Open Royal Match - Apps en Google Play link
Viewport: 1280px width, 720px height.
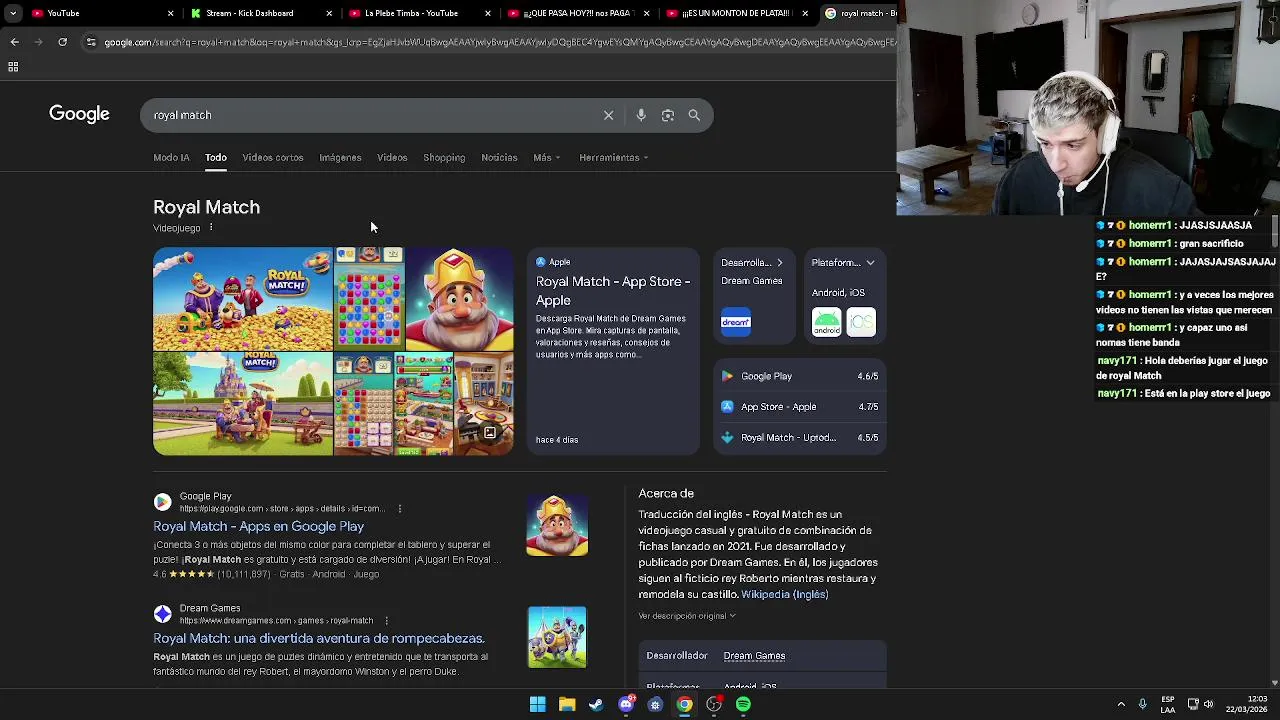(x=258, y=526)
